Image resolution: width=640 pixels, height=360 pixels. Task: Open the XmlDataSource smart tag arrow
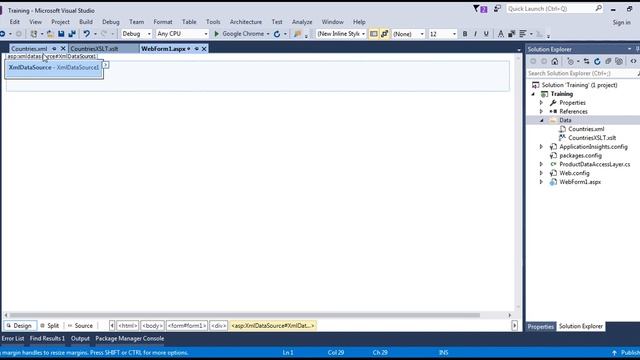[106, 64]
